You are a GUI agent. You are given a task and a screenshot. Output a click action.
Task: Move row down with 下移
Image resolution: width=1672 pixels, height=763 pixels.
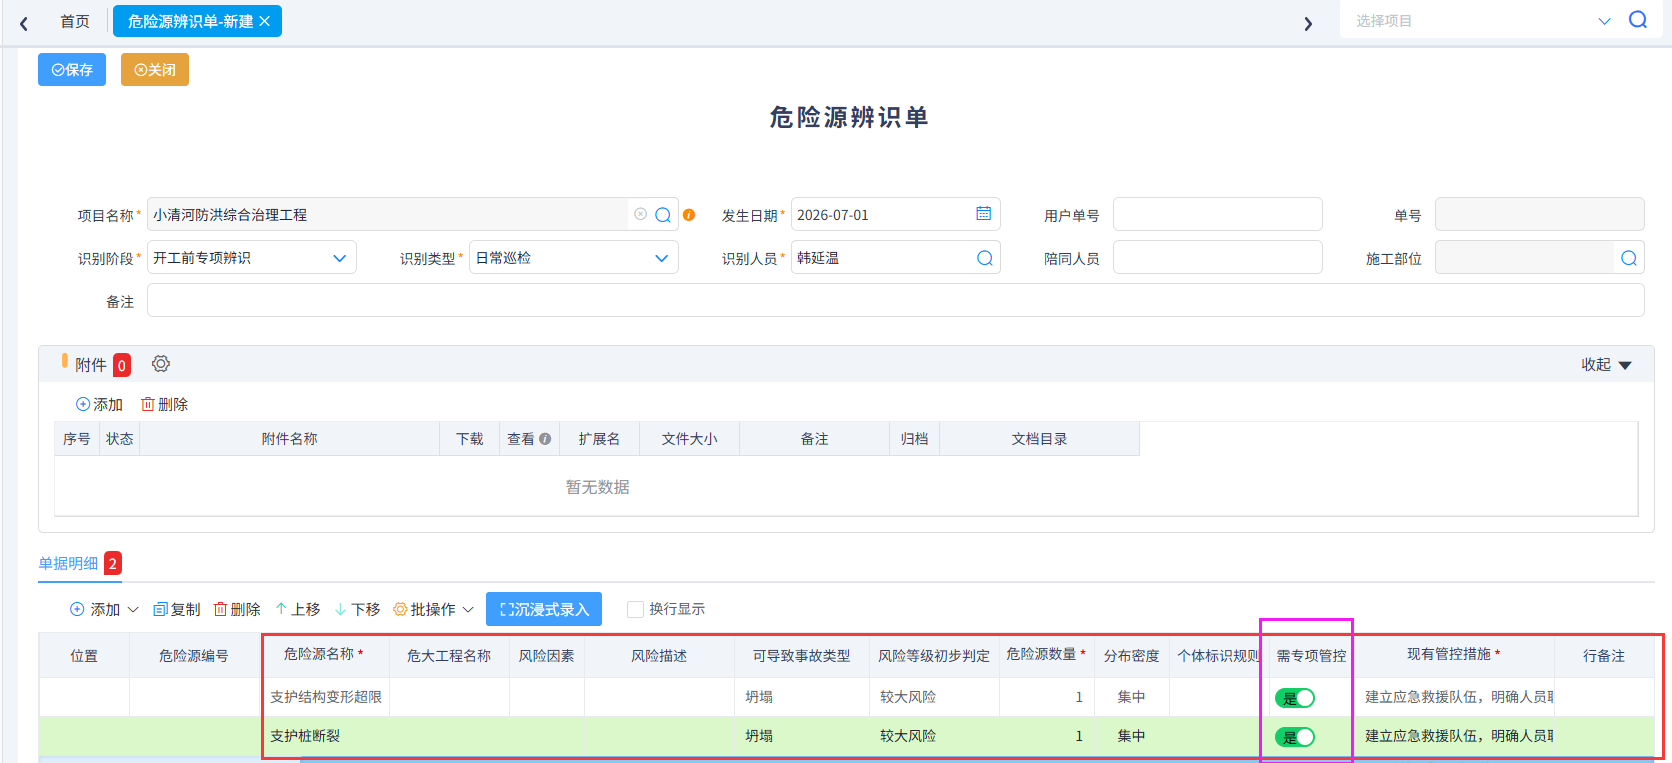(x=357, y=609)
